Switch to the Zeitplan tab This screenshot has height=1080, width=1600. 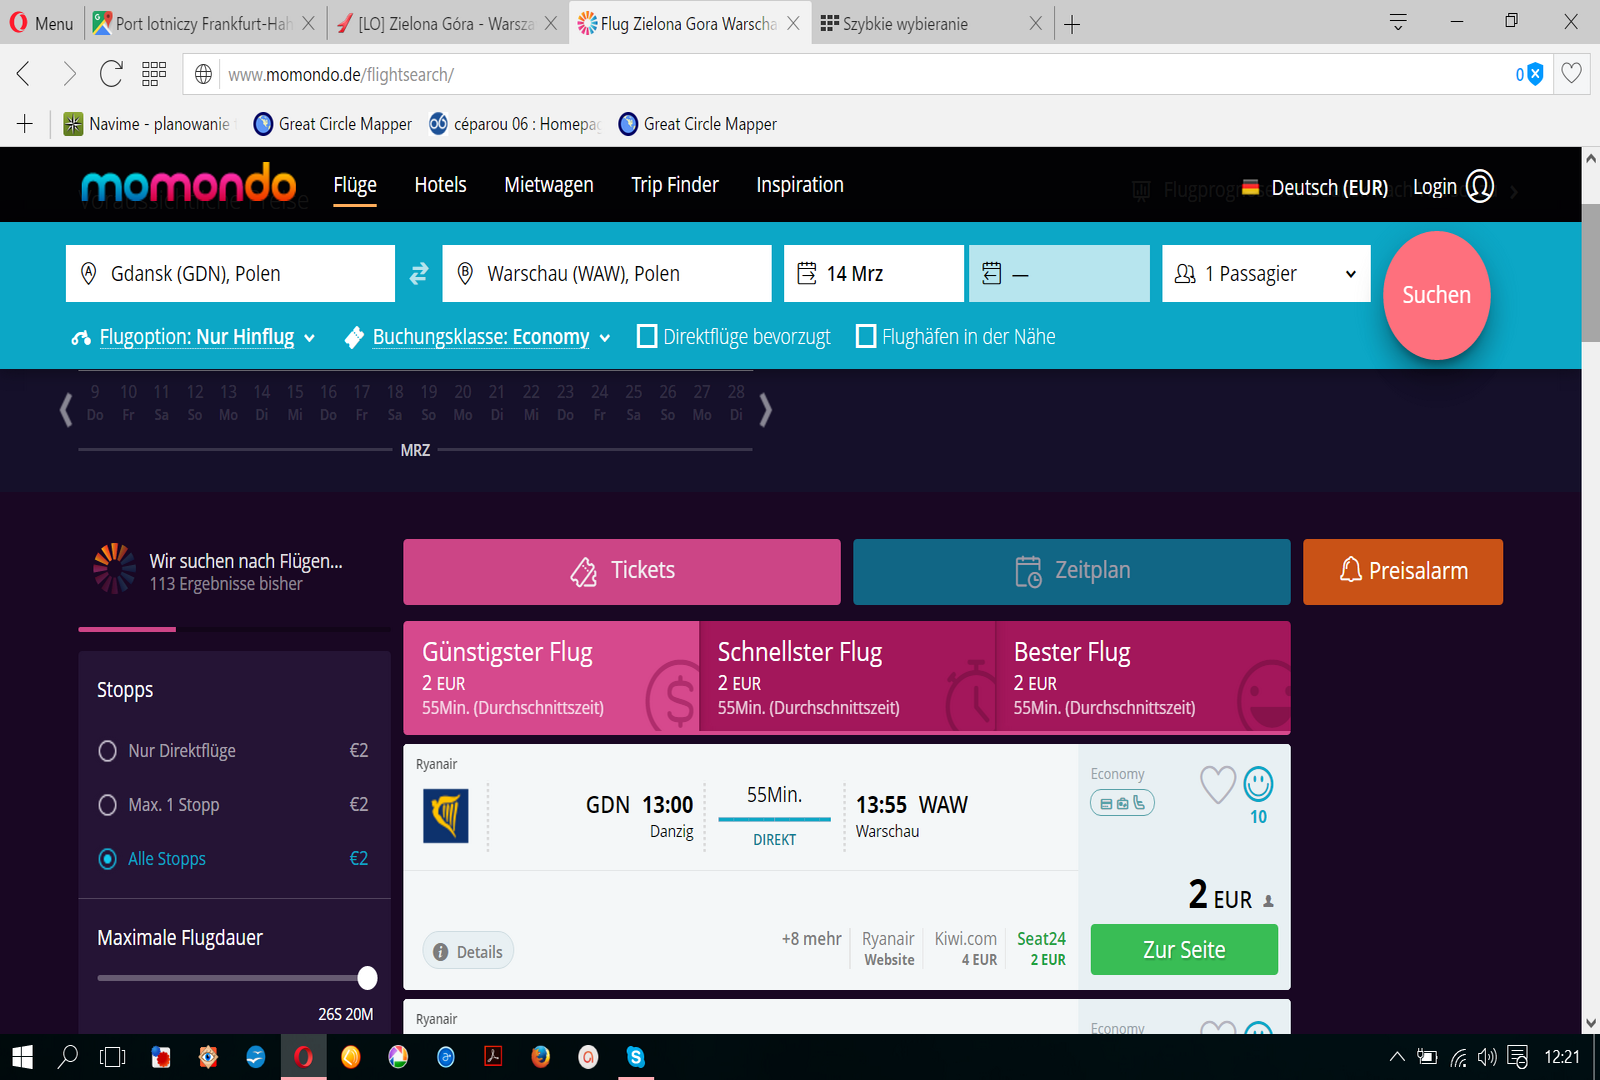1071,571
